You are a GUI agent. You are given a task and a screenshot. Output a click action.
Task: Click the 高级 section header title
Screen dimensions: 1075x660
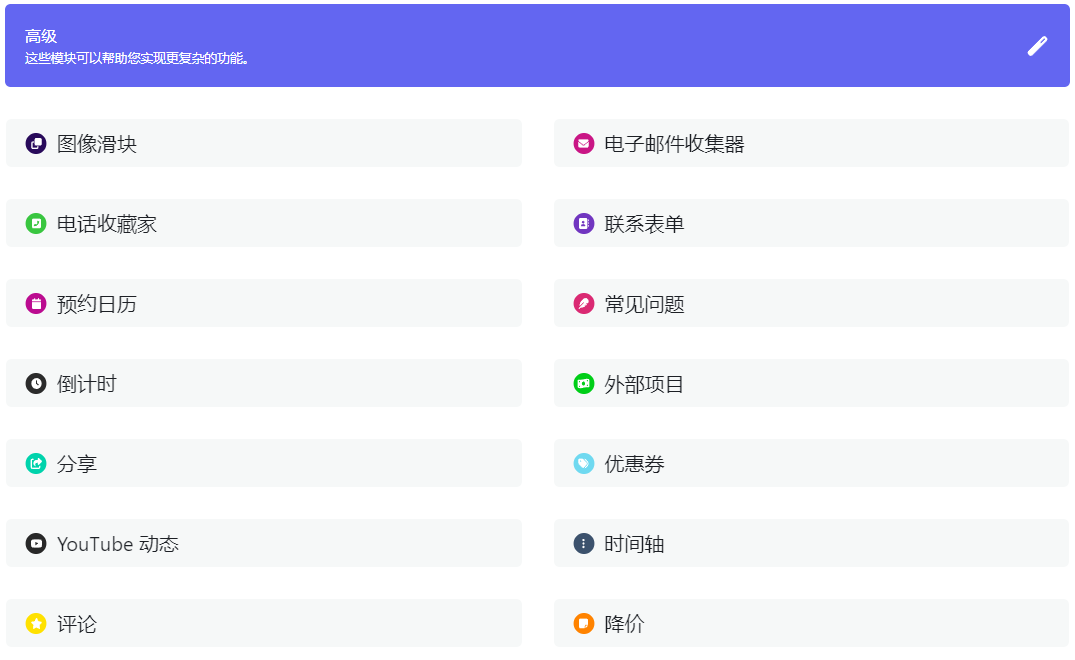pos(41,37)
